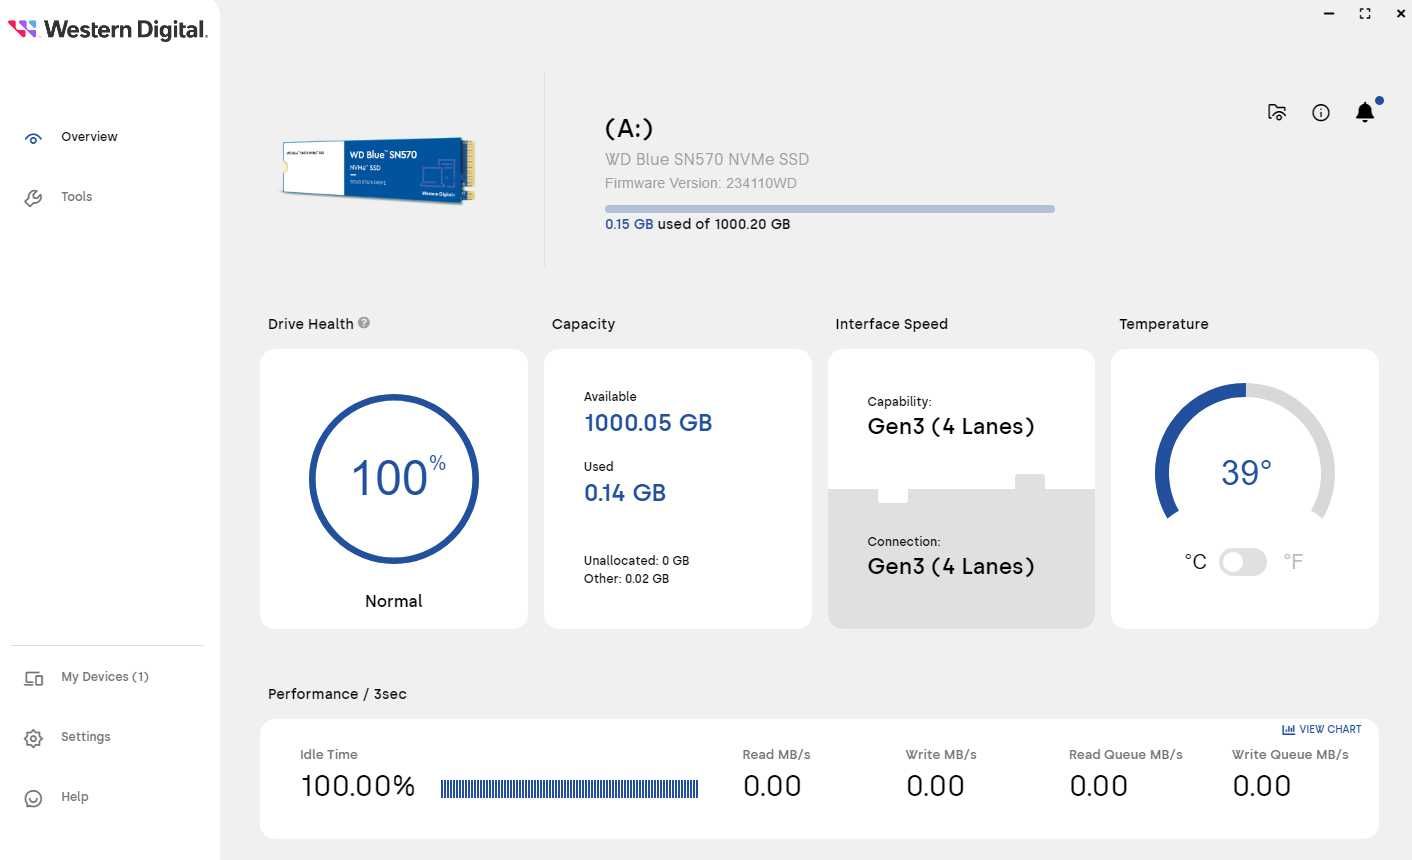Click the °F unit label
1412x860 pixels.
point(1293,562)
